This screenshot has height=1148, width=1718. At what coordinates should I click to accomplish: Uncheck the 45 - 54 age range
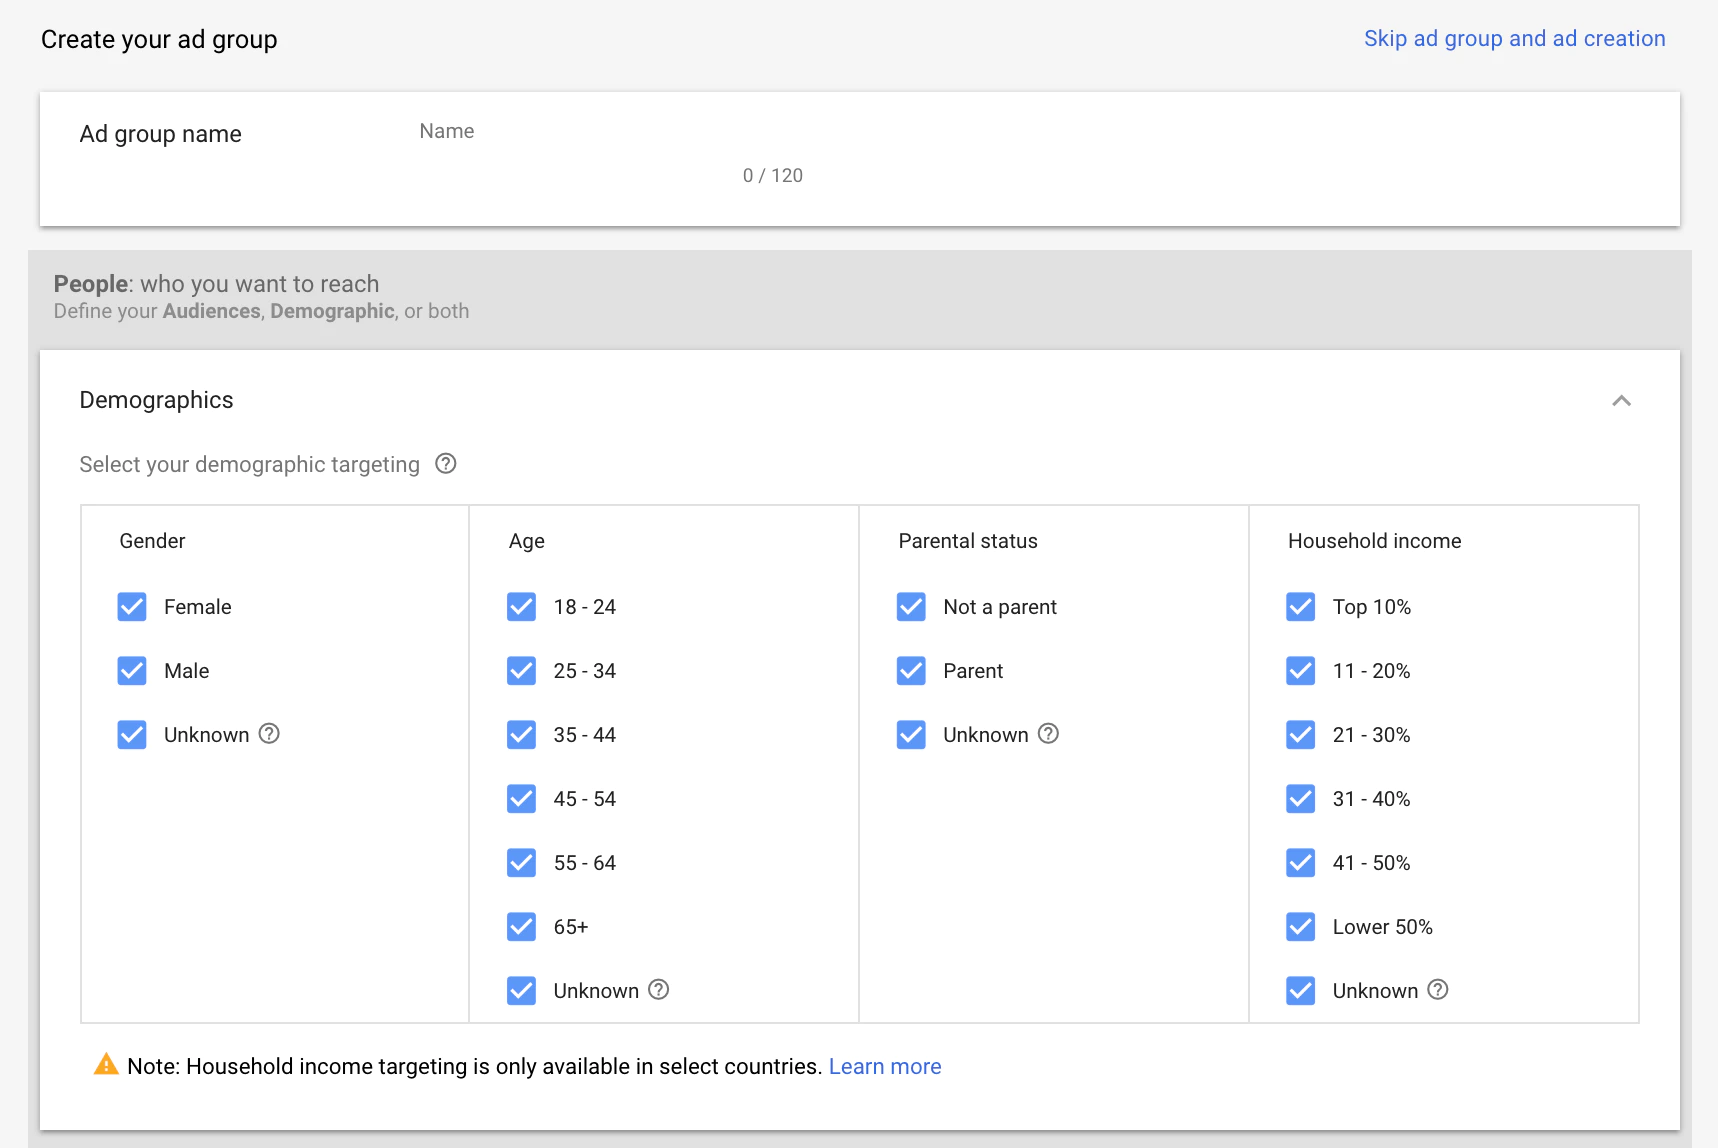(x=521, y=799)
